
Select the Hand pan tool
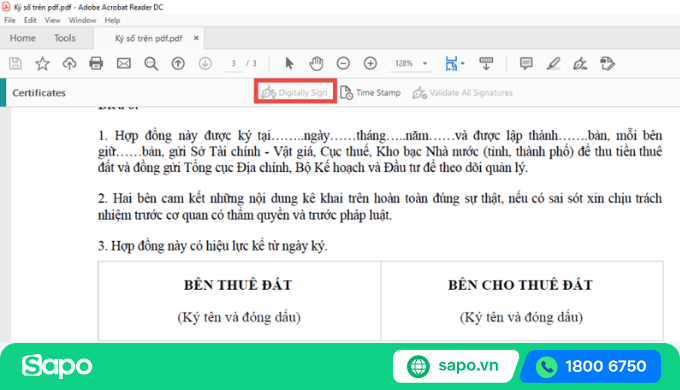click(x=316, y=64)
